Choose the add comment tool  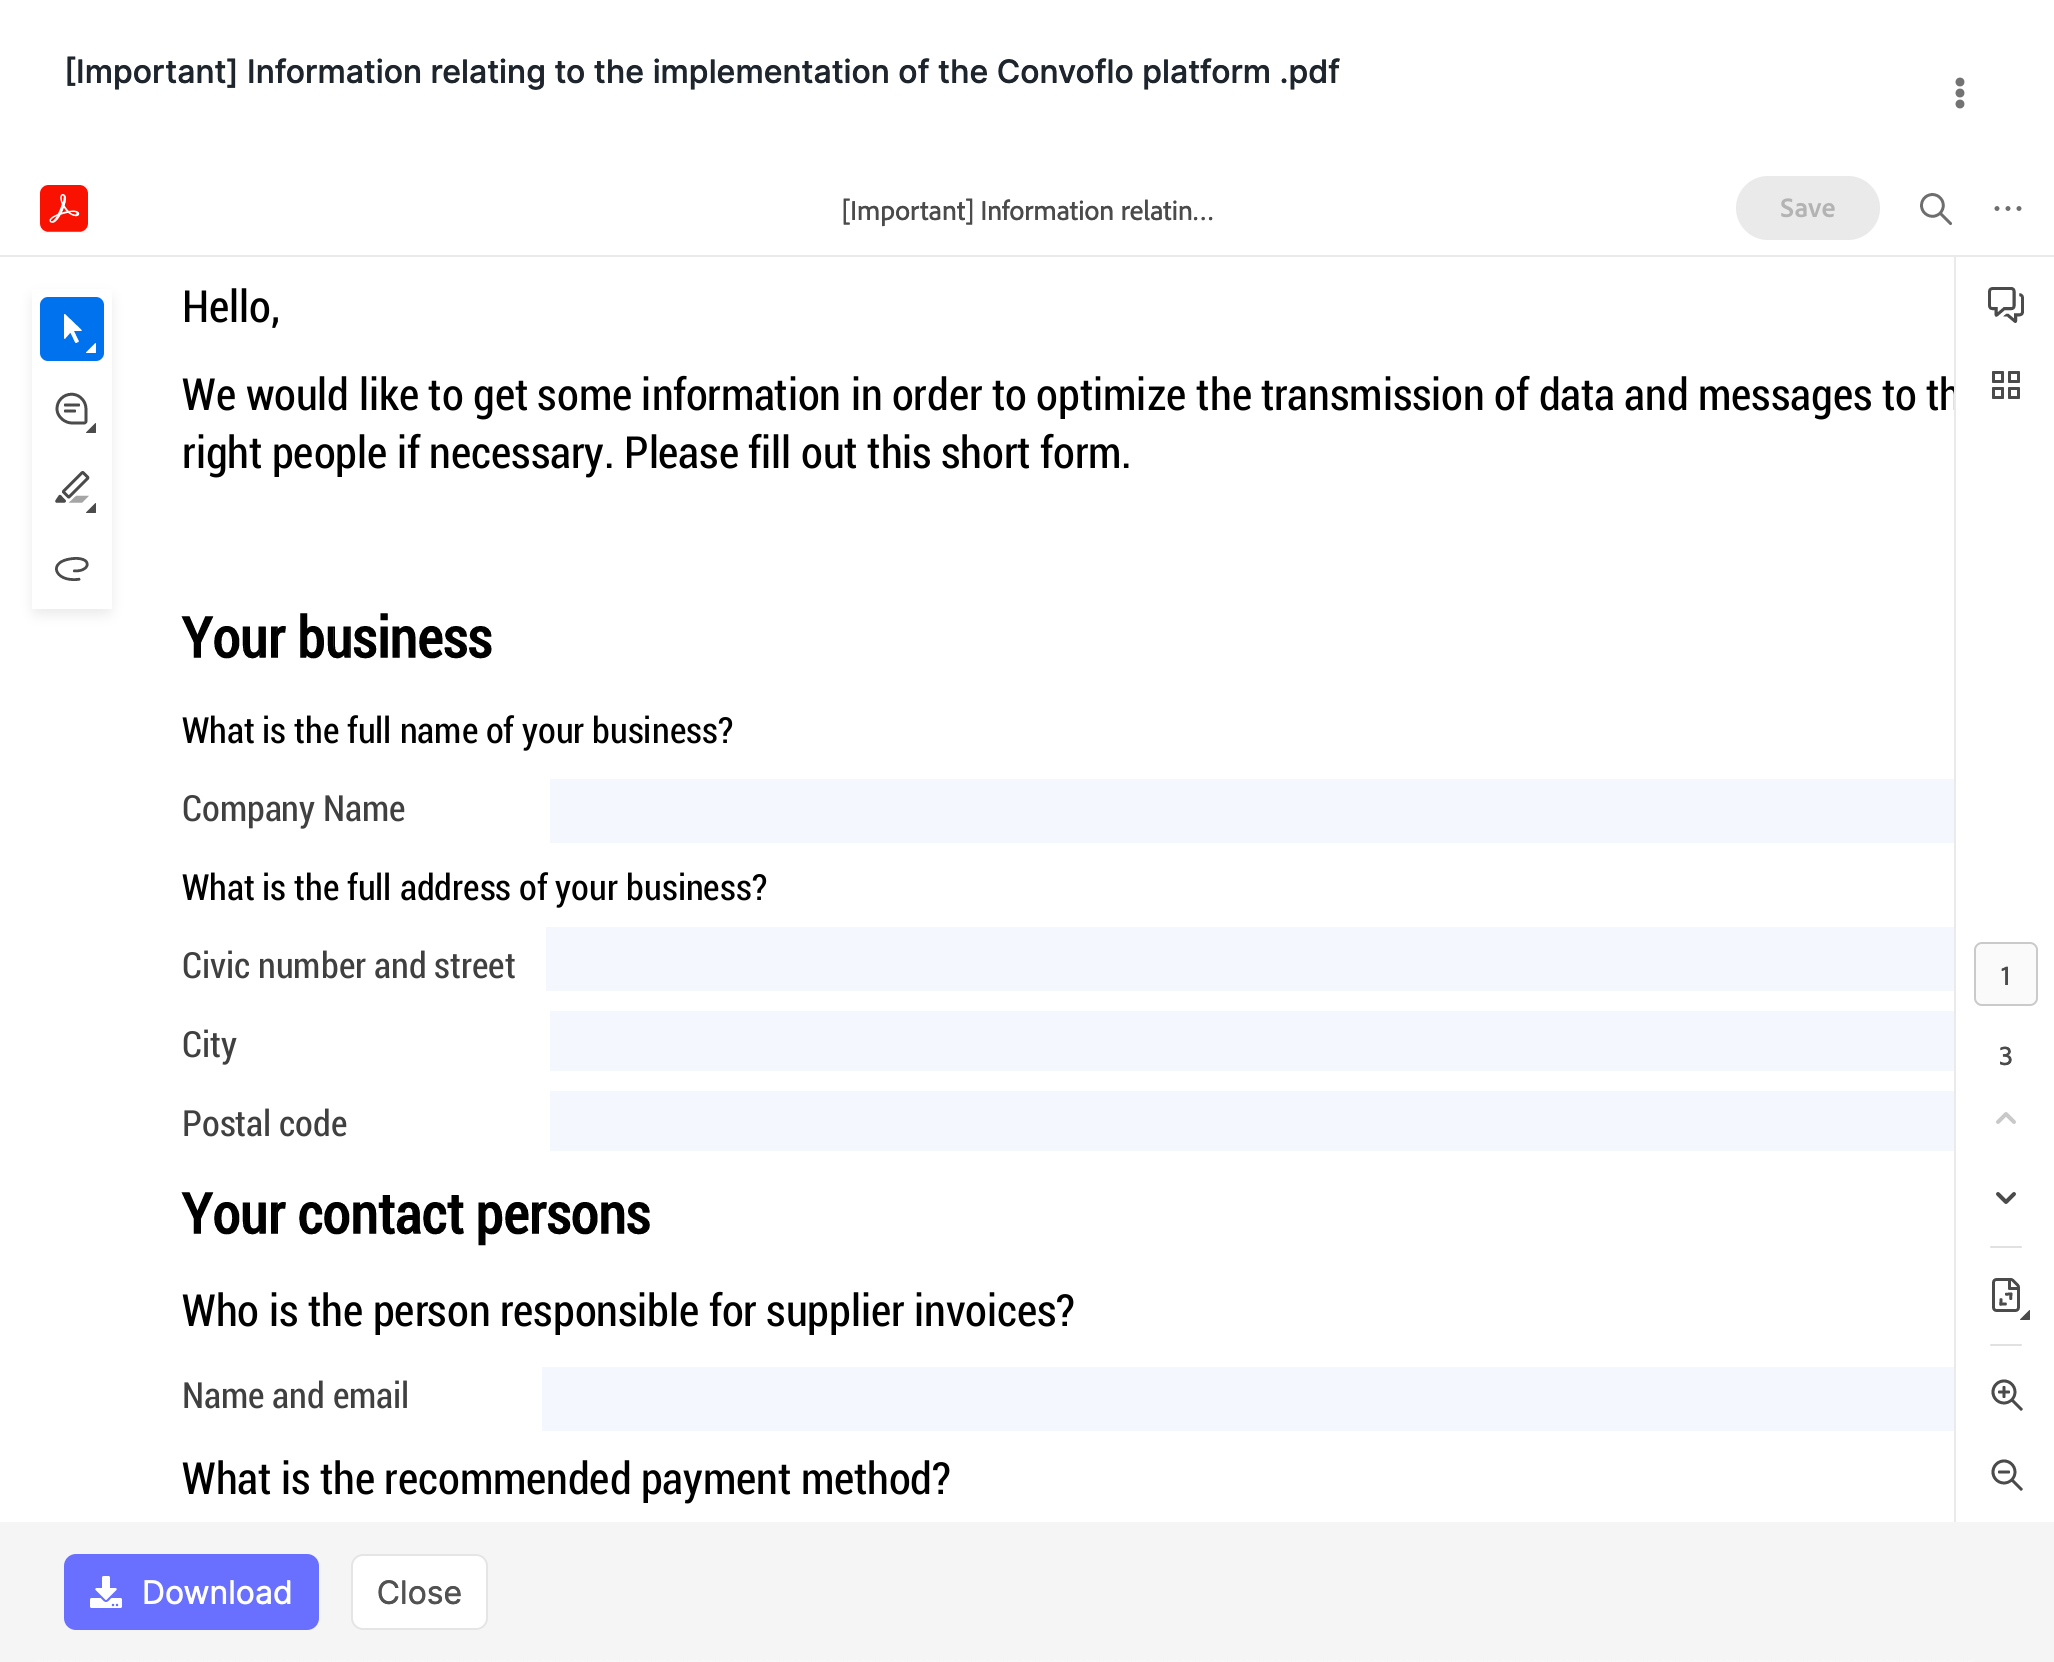[71, 409]
